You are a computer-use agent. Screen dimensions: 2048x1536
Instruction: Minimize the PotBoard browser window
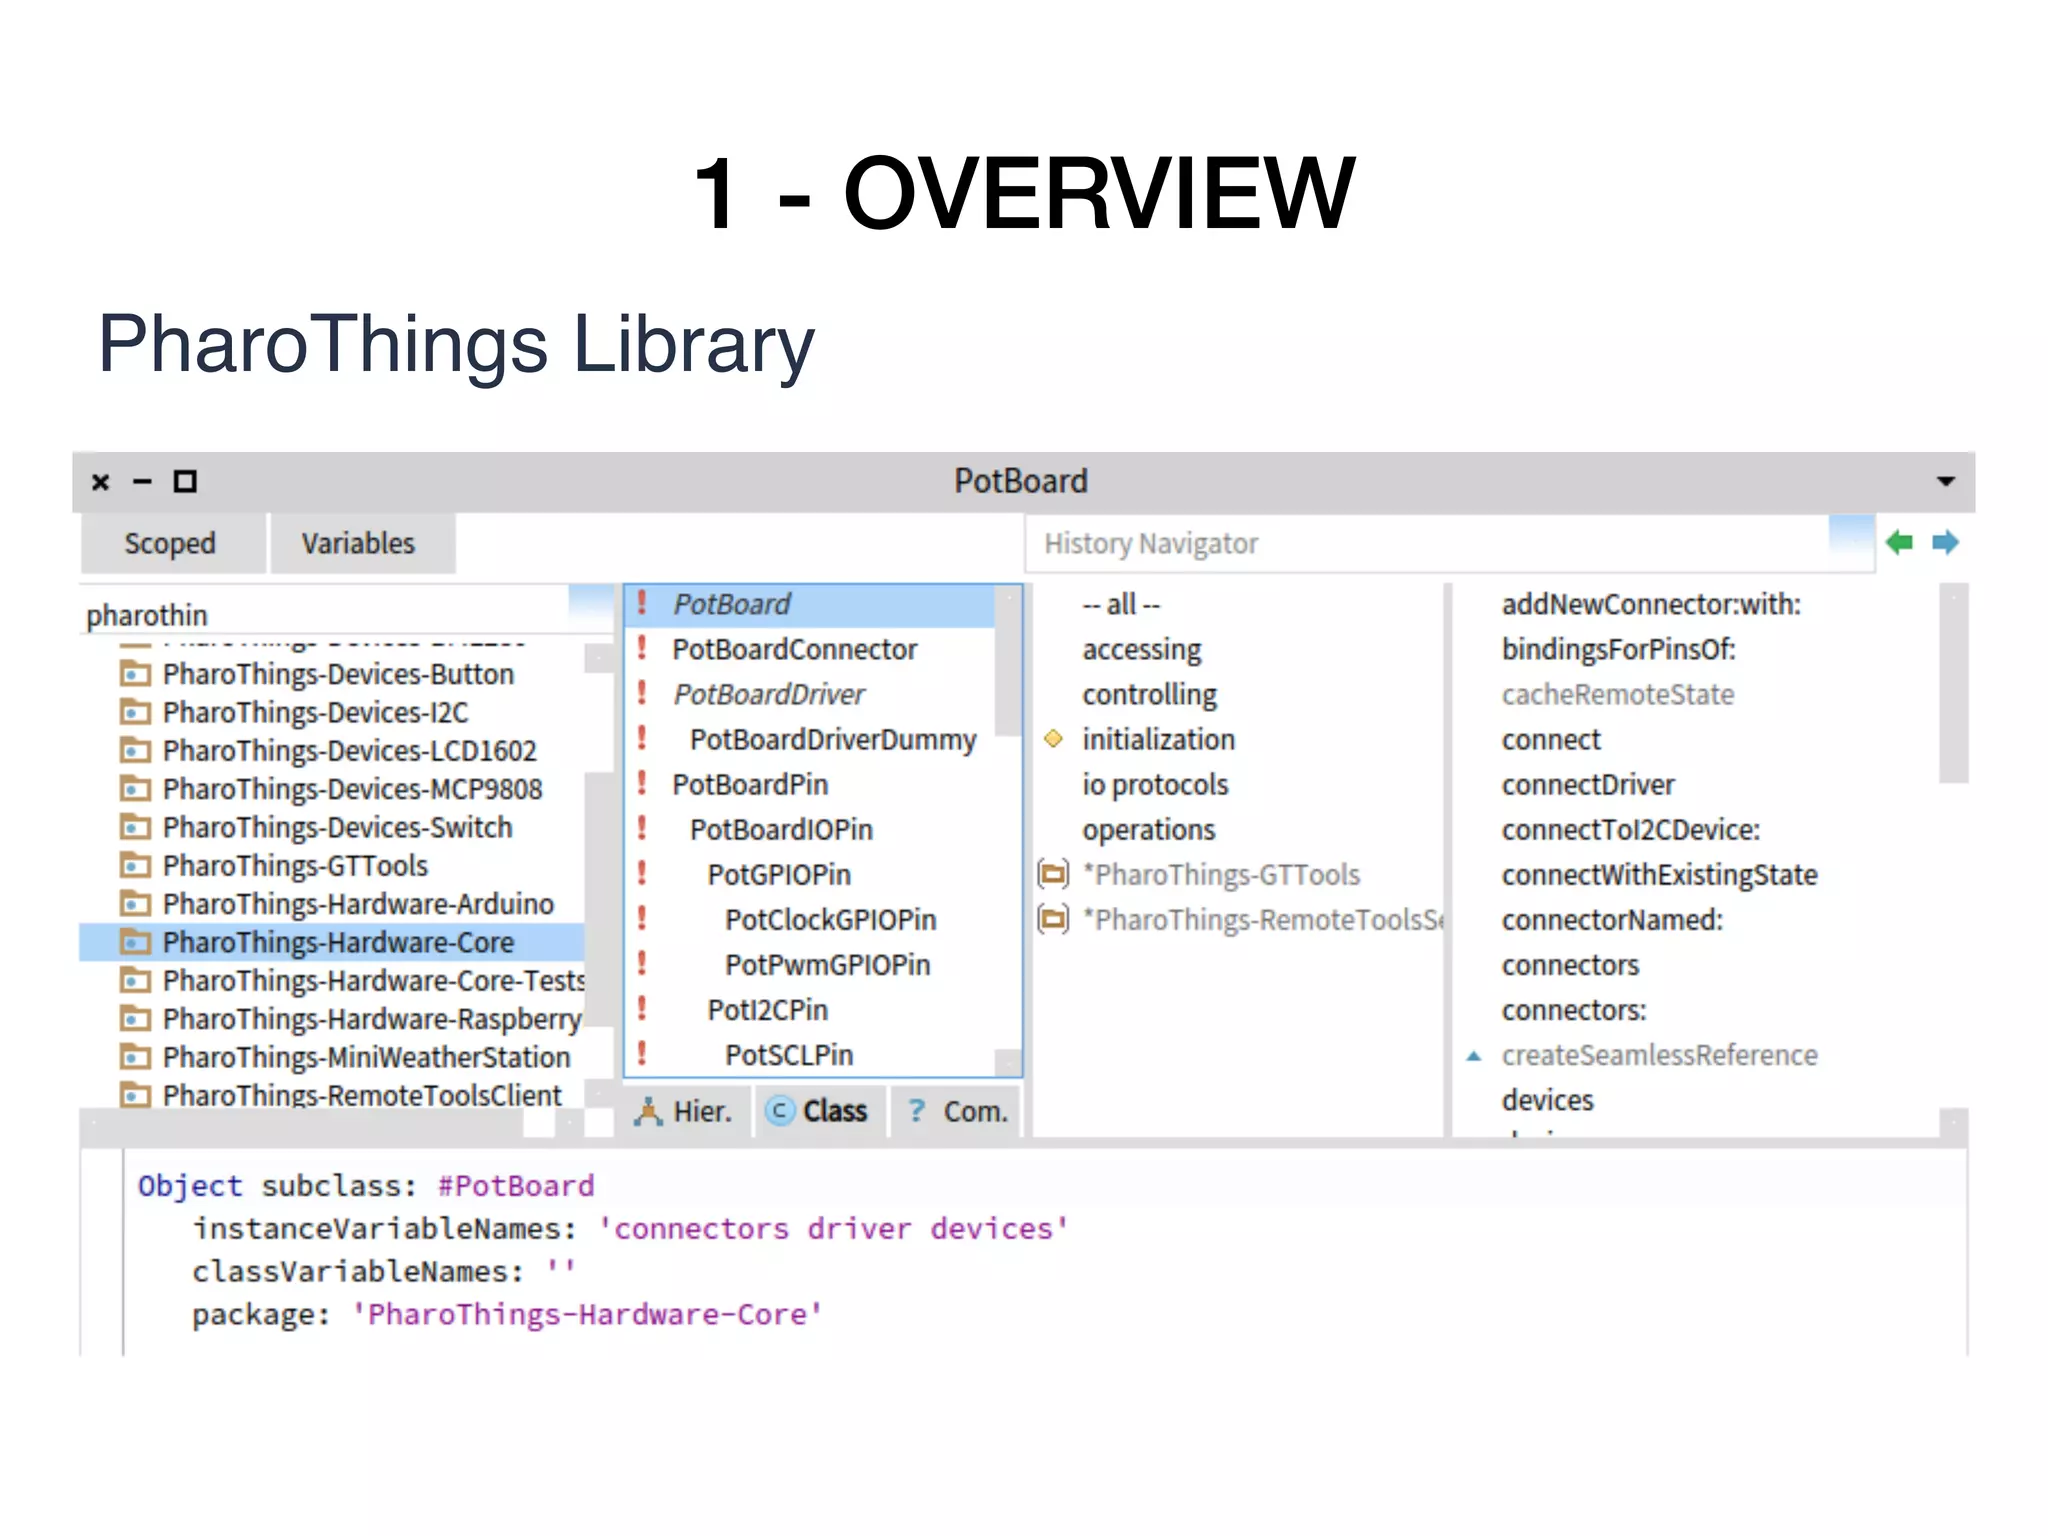click(142, 482)
